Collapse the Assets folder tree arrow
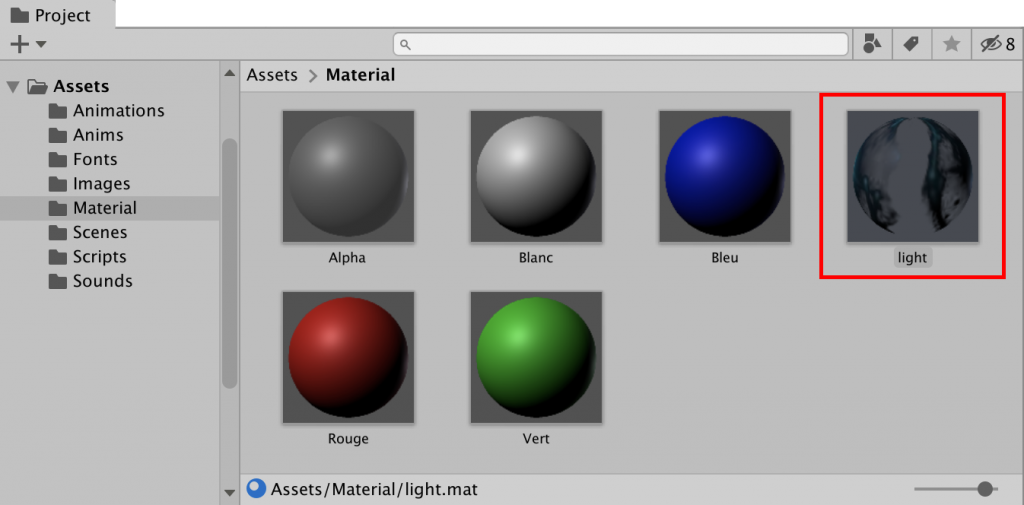 13,87
